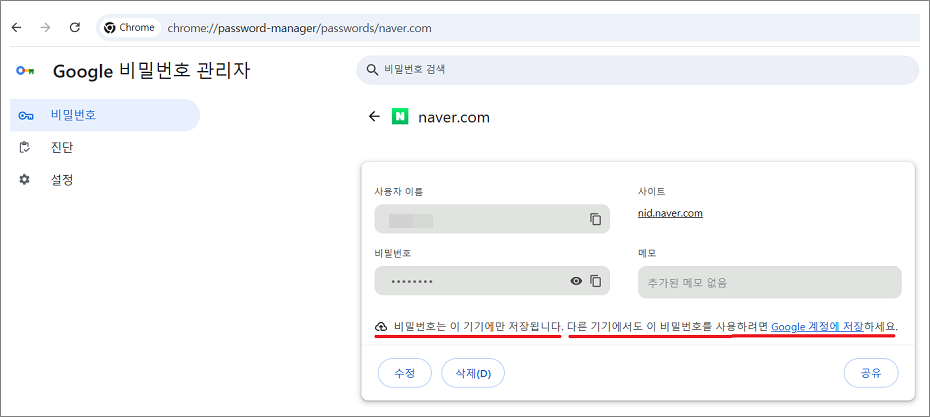
Task: Click the 삭제(D) button
Action: click(473, 374)
